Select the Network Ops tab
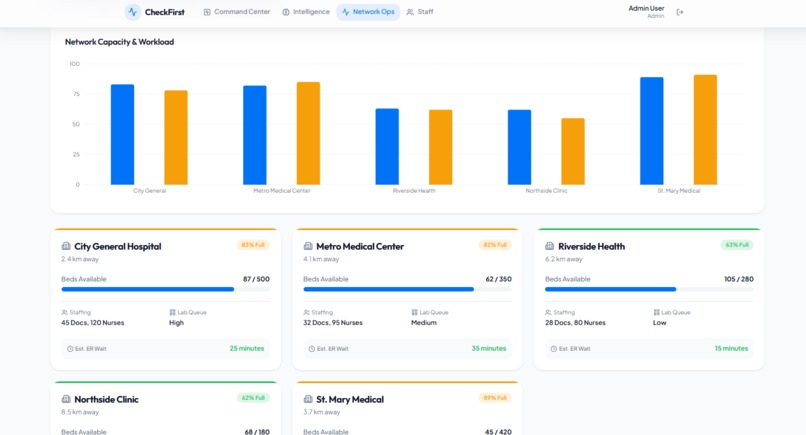The image size is (806, 435). [x=368, y=12]
